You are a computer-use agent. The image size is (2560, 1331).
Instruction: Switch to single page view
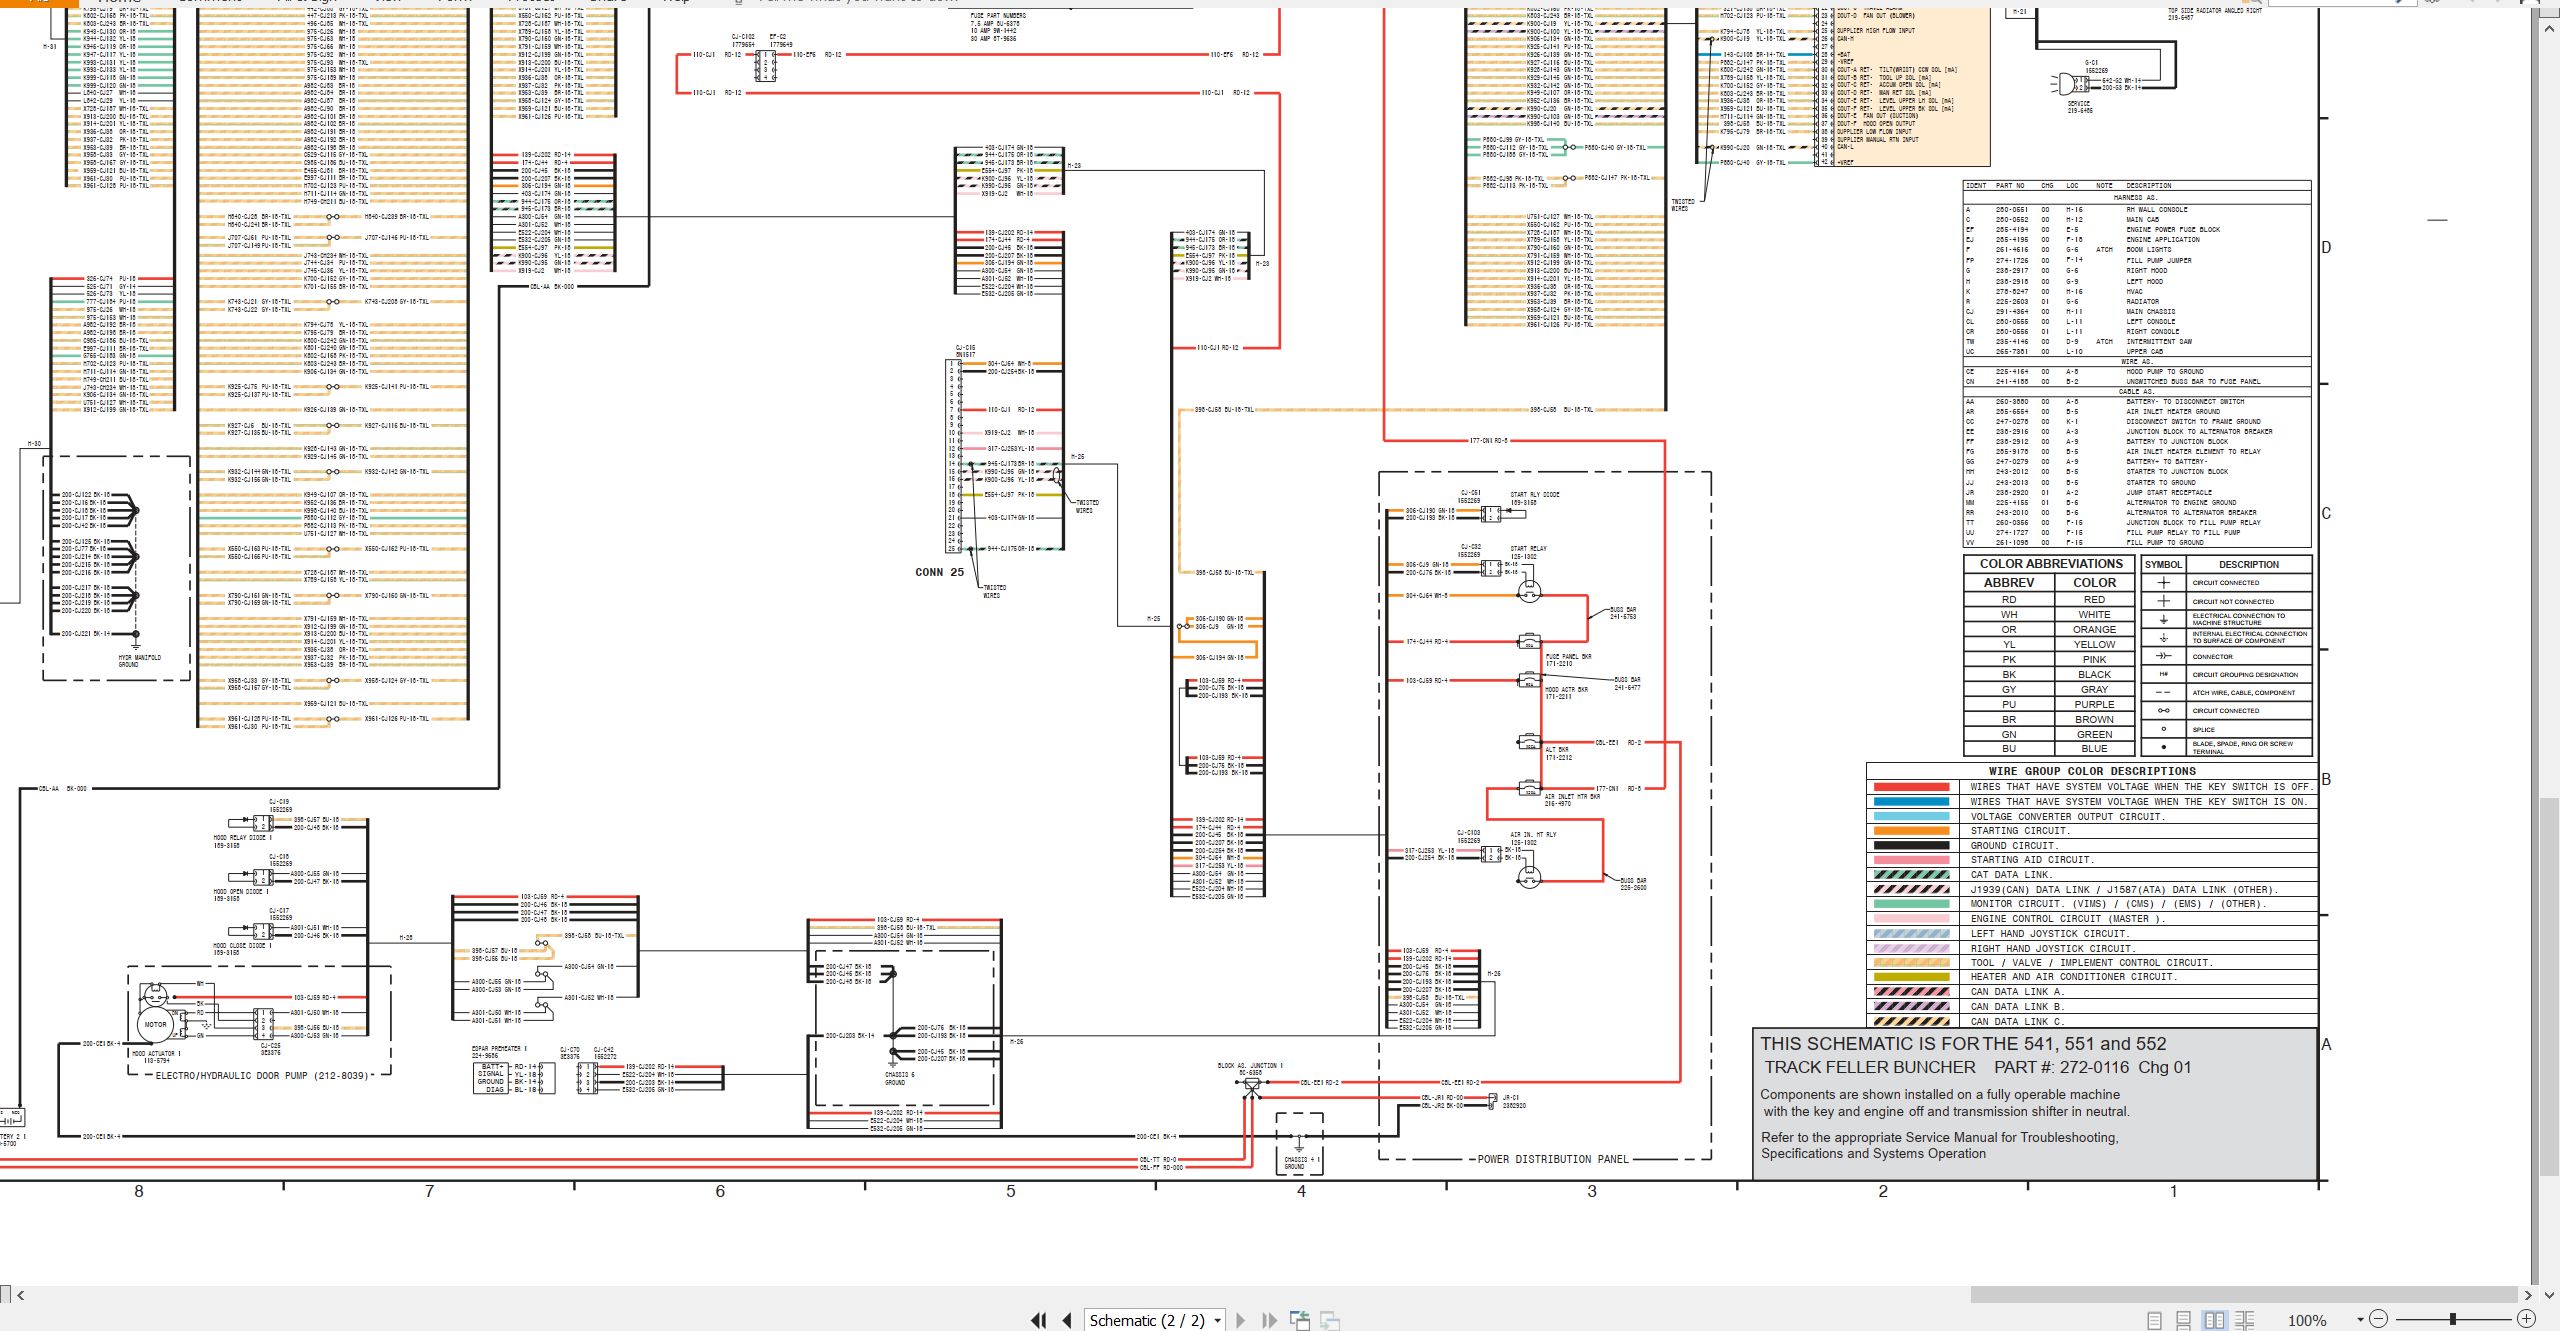click(2154, 1320)
